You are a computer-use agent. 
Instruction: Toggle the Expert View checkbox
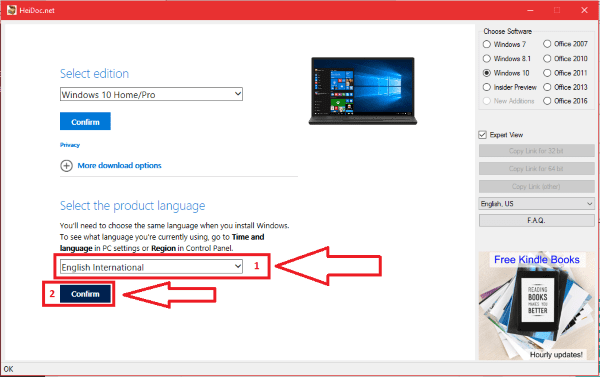tap(483, 135)
